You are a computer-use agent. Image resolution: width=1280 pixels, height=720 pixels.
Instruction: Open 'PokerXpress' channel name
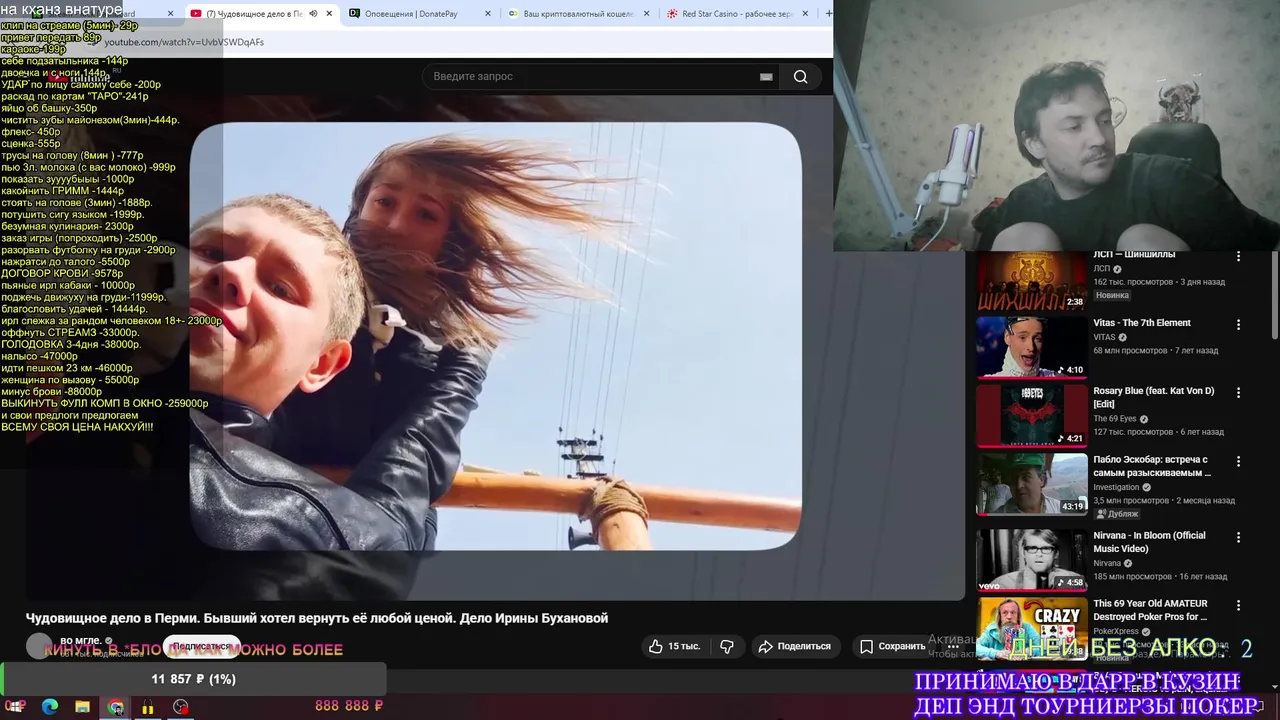pyautogui.click(x=1114, y=632)
